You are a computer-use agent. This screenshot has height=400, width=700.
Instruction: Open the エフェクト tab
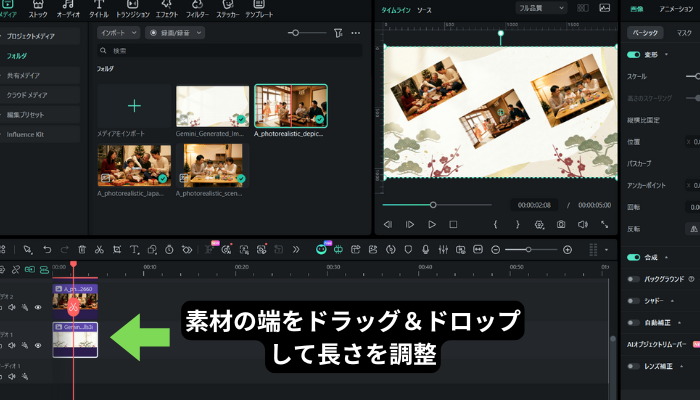pyautogui.click(x=167, y=9)
